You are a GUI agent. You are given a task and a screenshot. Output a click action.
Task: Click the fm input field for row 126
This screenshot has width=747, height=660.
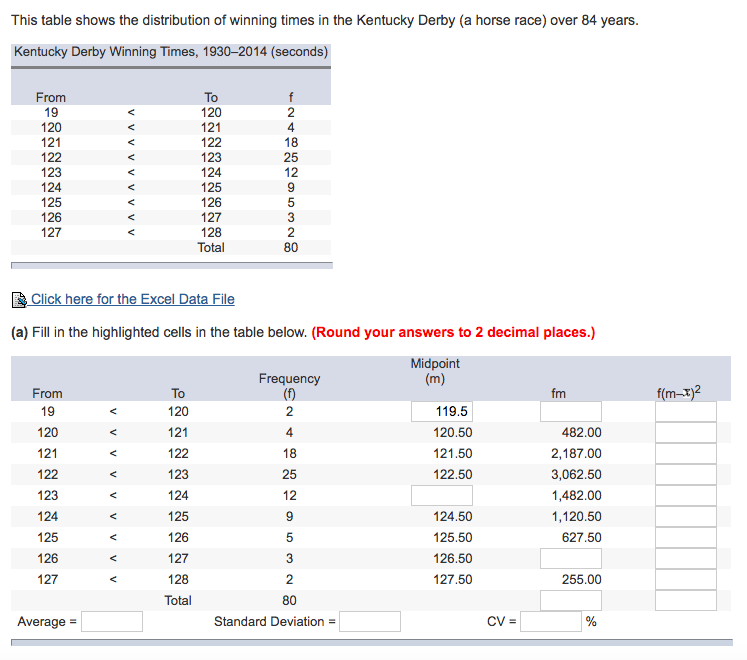click(x=571, y=558)
